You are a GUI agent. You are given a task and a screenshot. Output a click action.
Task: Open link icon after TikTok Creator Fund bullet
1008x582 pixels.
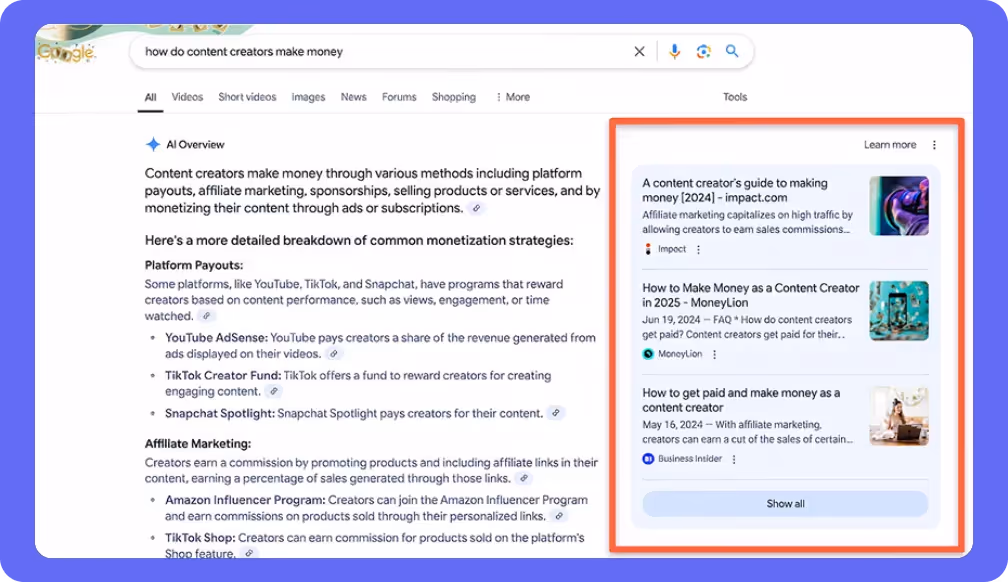tap(274, 391)
